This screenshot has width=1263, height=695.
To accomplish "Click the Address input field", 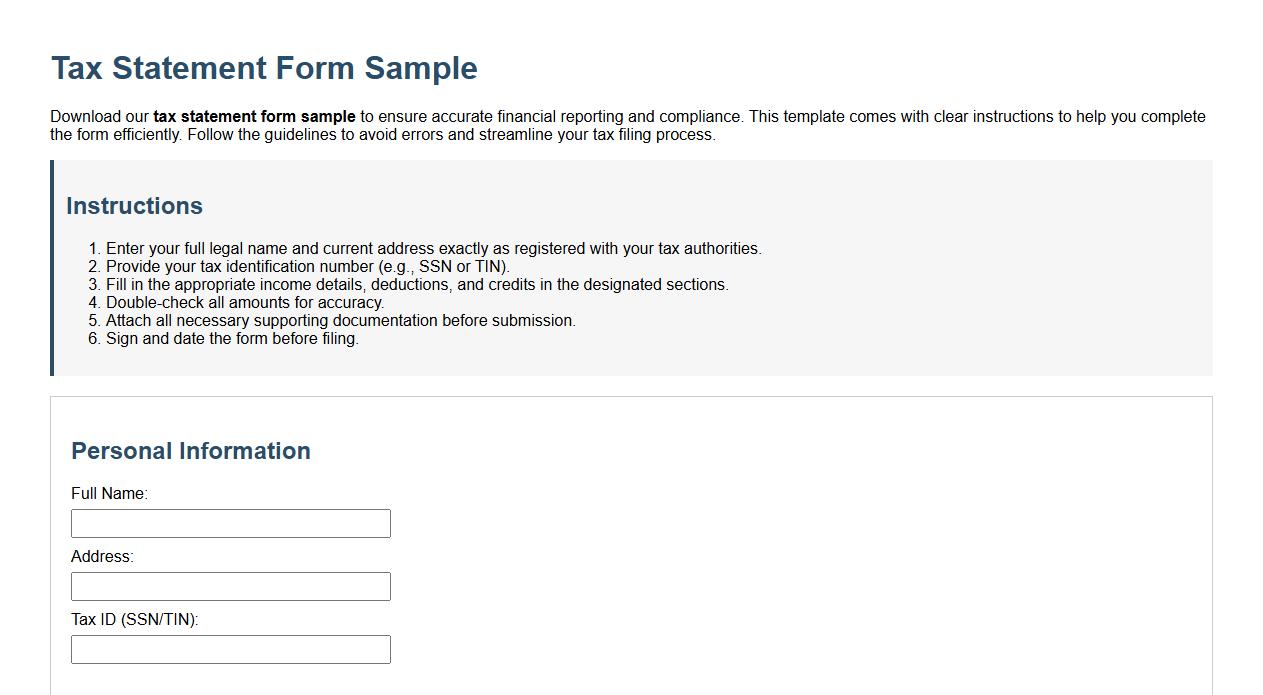I will pyautogui.click(x=230, y=586).
